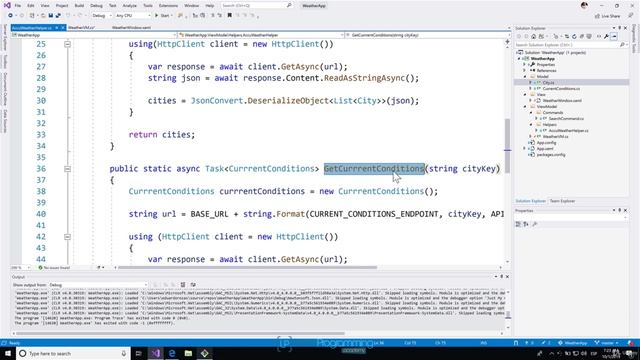Open the File menu

click(x=18, y=6)
